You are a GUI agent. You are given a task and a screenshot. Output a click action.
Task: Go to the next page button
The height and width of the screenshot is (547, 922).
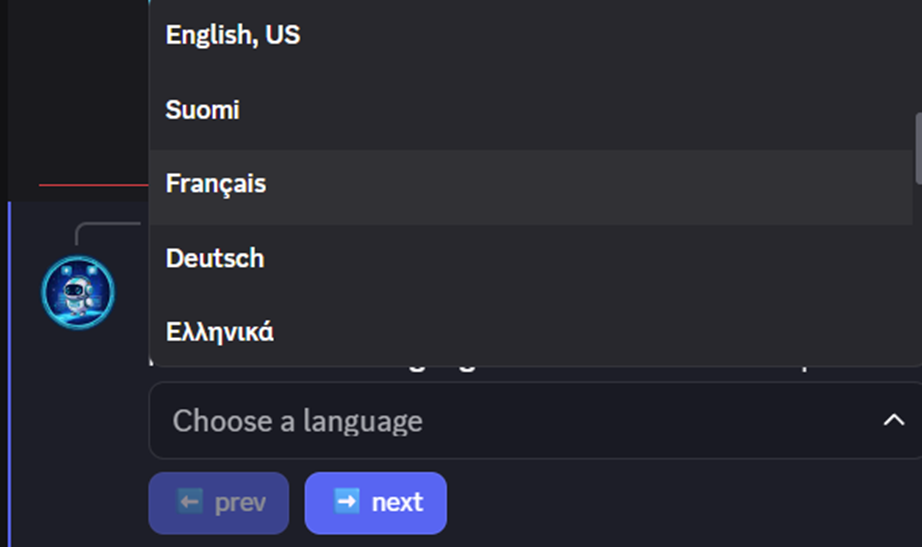point(376,502)
